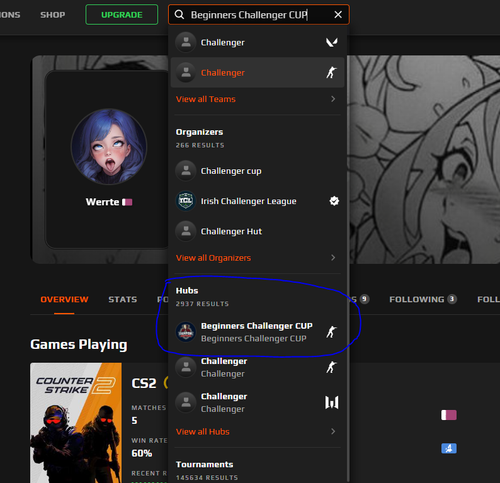Click the chevron next to View all Teams
500x483 pixels.
pyautogui.click(x=333, y=99)
